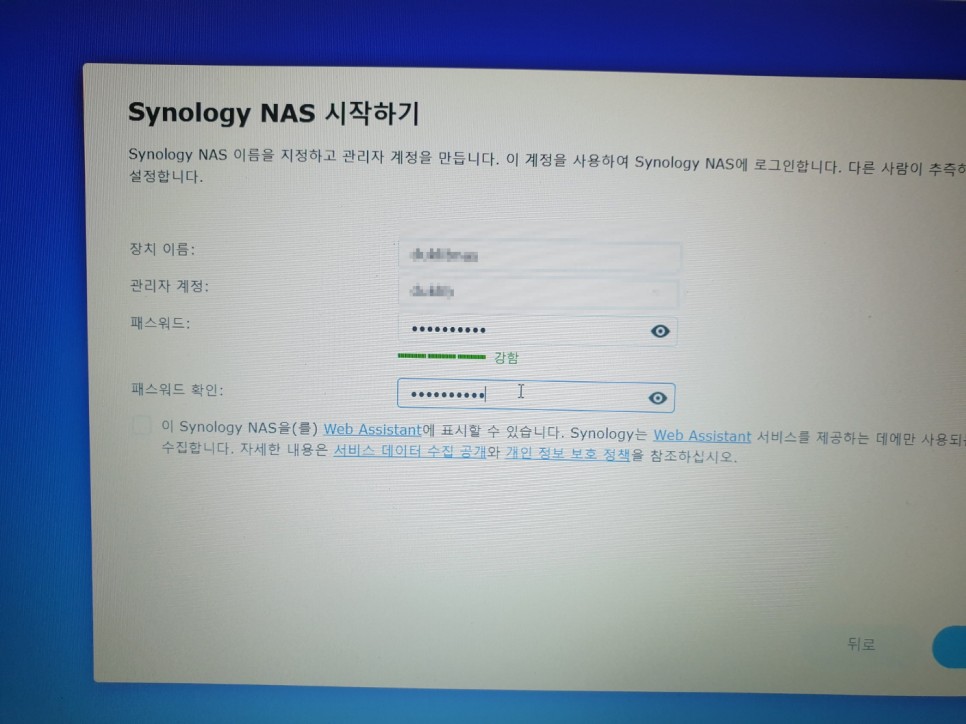Open the 서비스 데이터 수집 공개 link

pyautogui.click(x=410, y=451)
